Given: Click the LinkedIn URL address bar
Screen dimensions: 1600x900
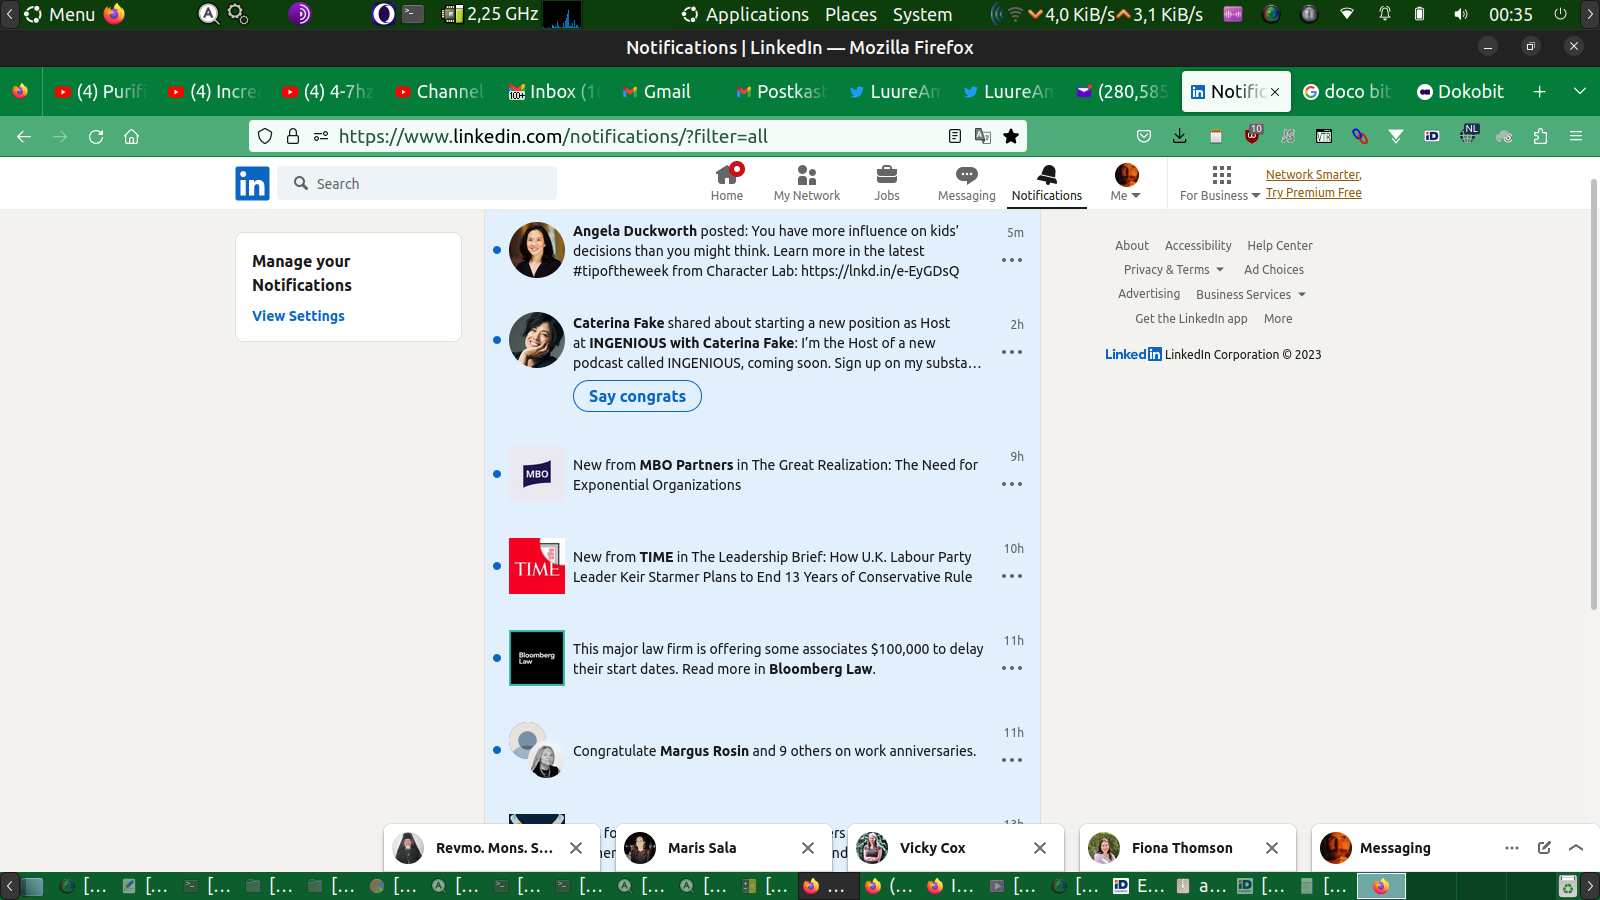Looking at the screenshot, I should [x=638, y=136].
